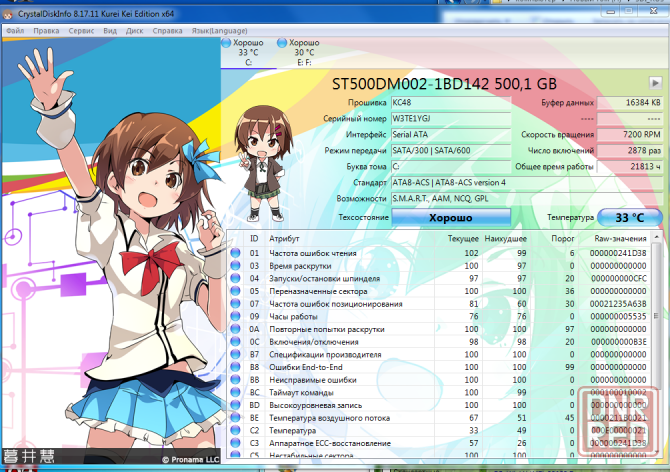Open the Справка menu
This screenshot has height=472, width=670.
pyautogui.click(x=168, y=31)
